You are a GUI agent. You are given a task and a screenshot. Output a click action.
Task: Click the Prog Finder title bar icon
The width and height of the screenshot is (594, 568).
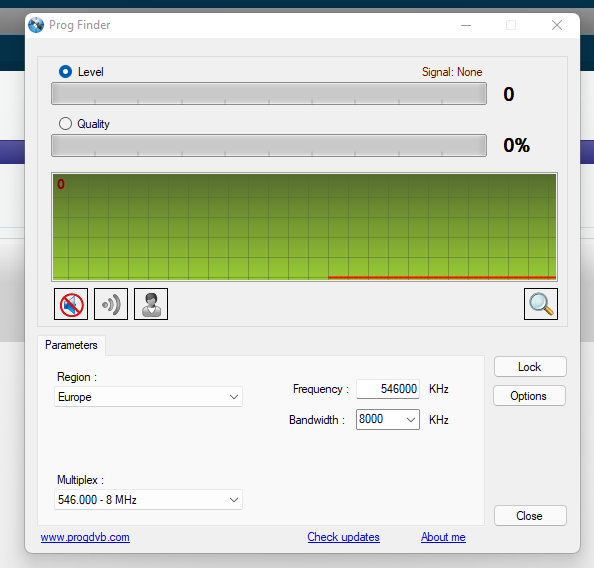36,25
